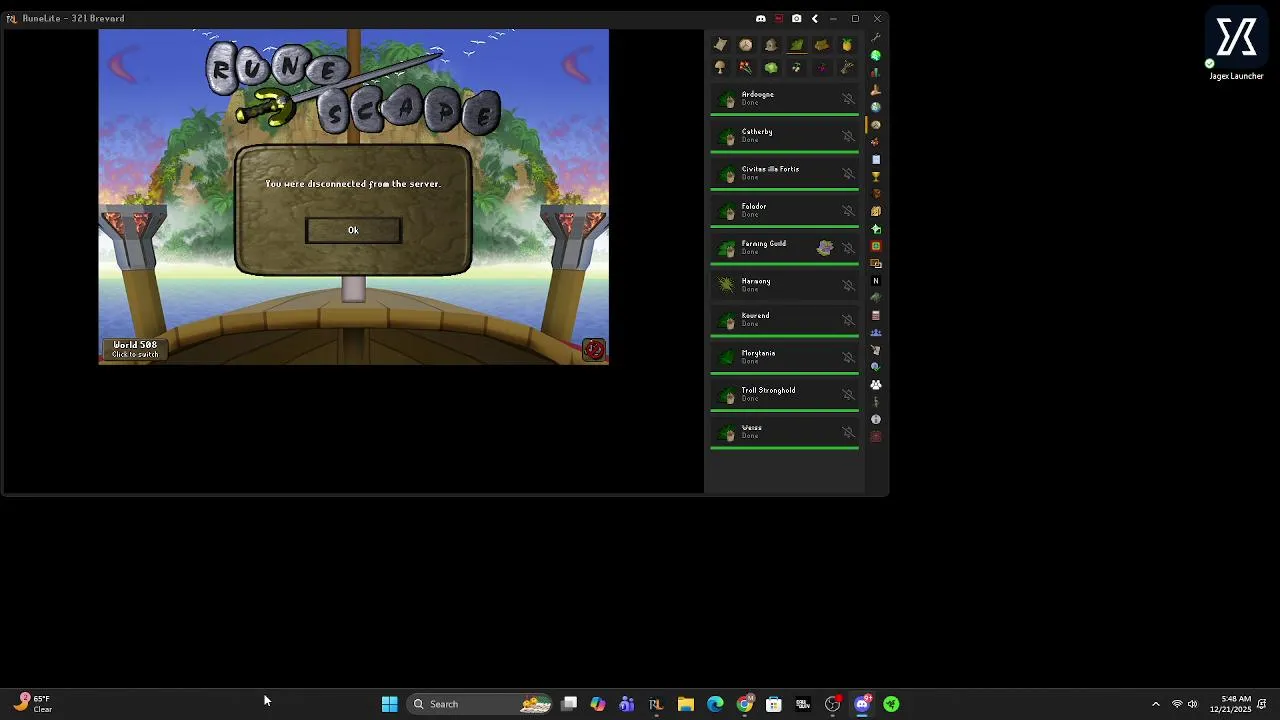Open the RuneLite taskbar icon

pos(656,704)
